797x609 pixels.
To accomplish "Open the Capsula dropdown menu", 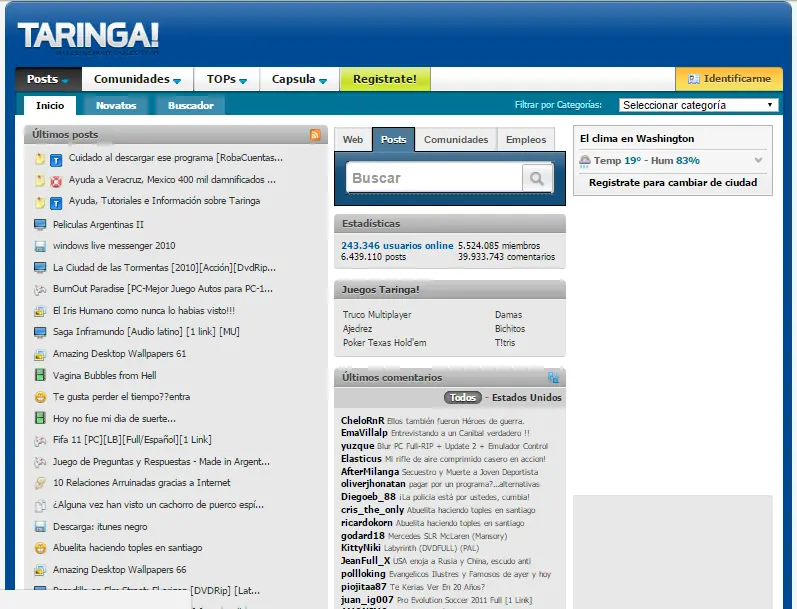I will [x=299, y=79].
